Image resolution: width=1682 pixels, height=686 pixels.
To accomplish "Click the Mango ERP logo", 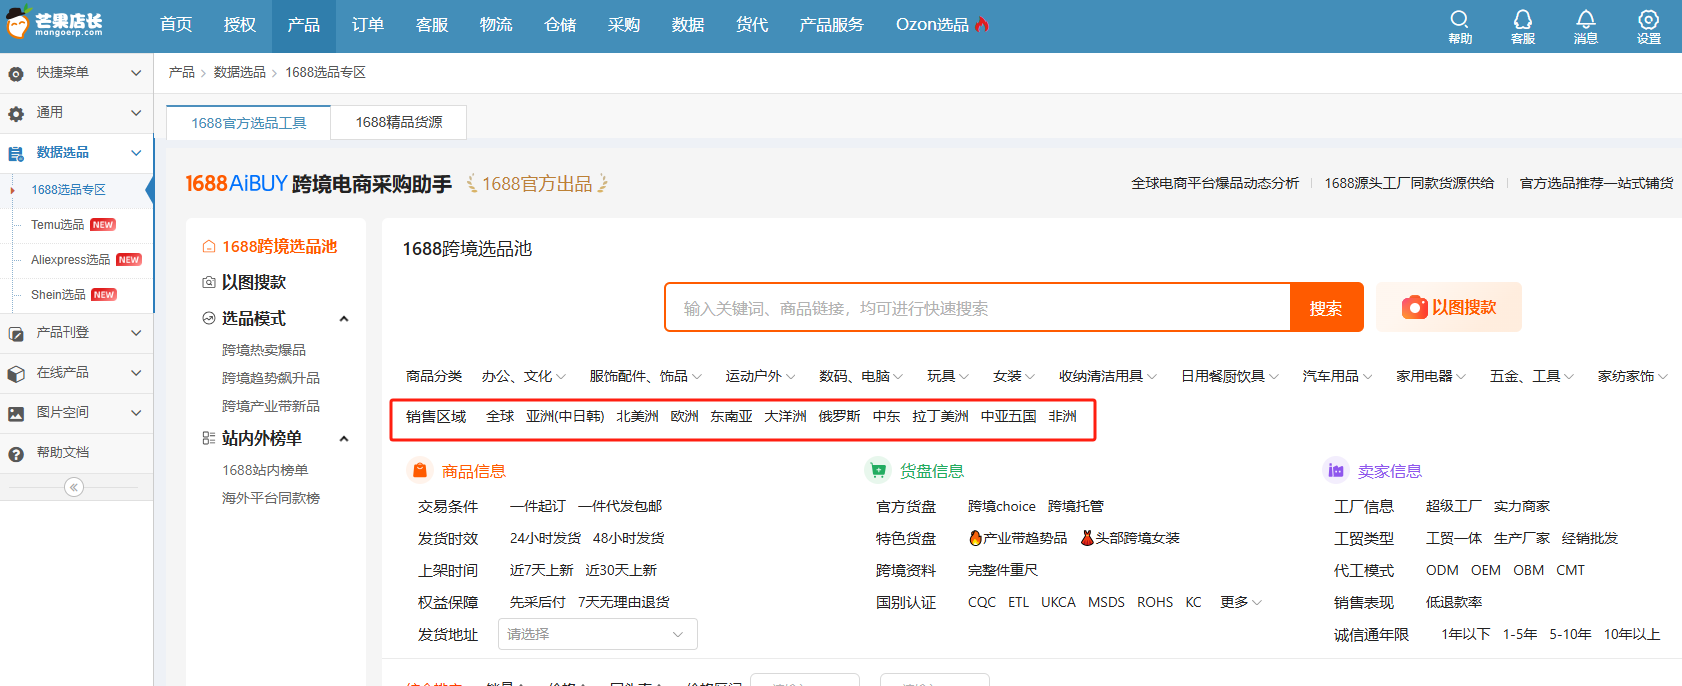I will click(x=55, y=24).
